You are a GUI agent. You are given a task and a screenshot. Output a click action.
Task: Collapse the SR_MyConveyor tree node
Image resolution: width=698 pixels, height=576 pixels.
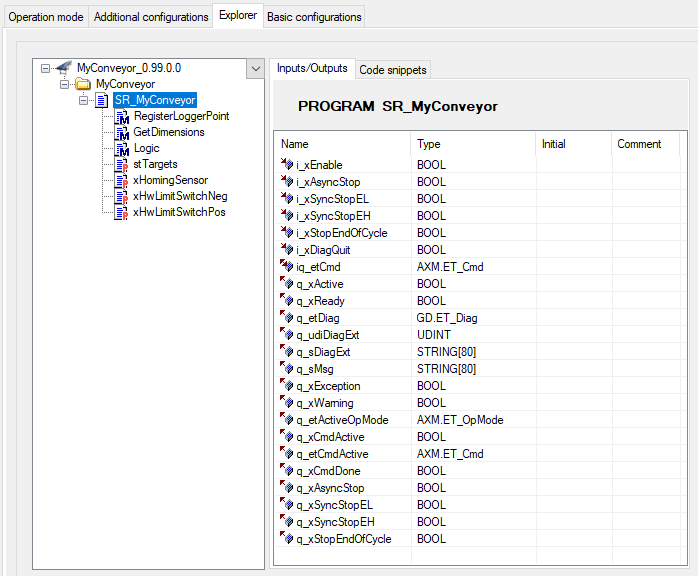point(84,100)
